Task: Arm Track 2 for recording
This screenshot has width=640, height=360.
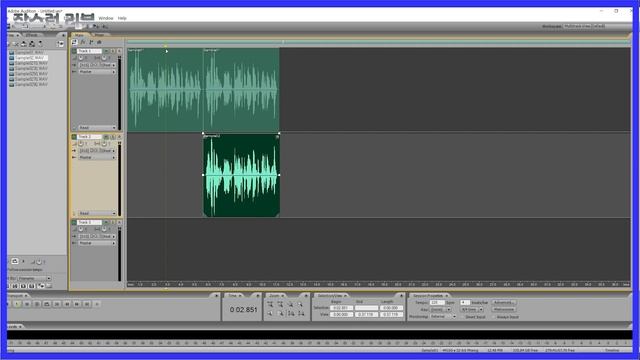Action: coord(119,137)
